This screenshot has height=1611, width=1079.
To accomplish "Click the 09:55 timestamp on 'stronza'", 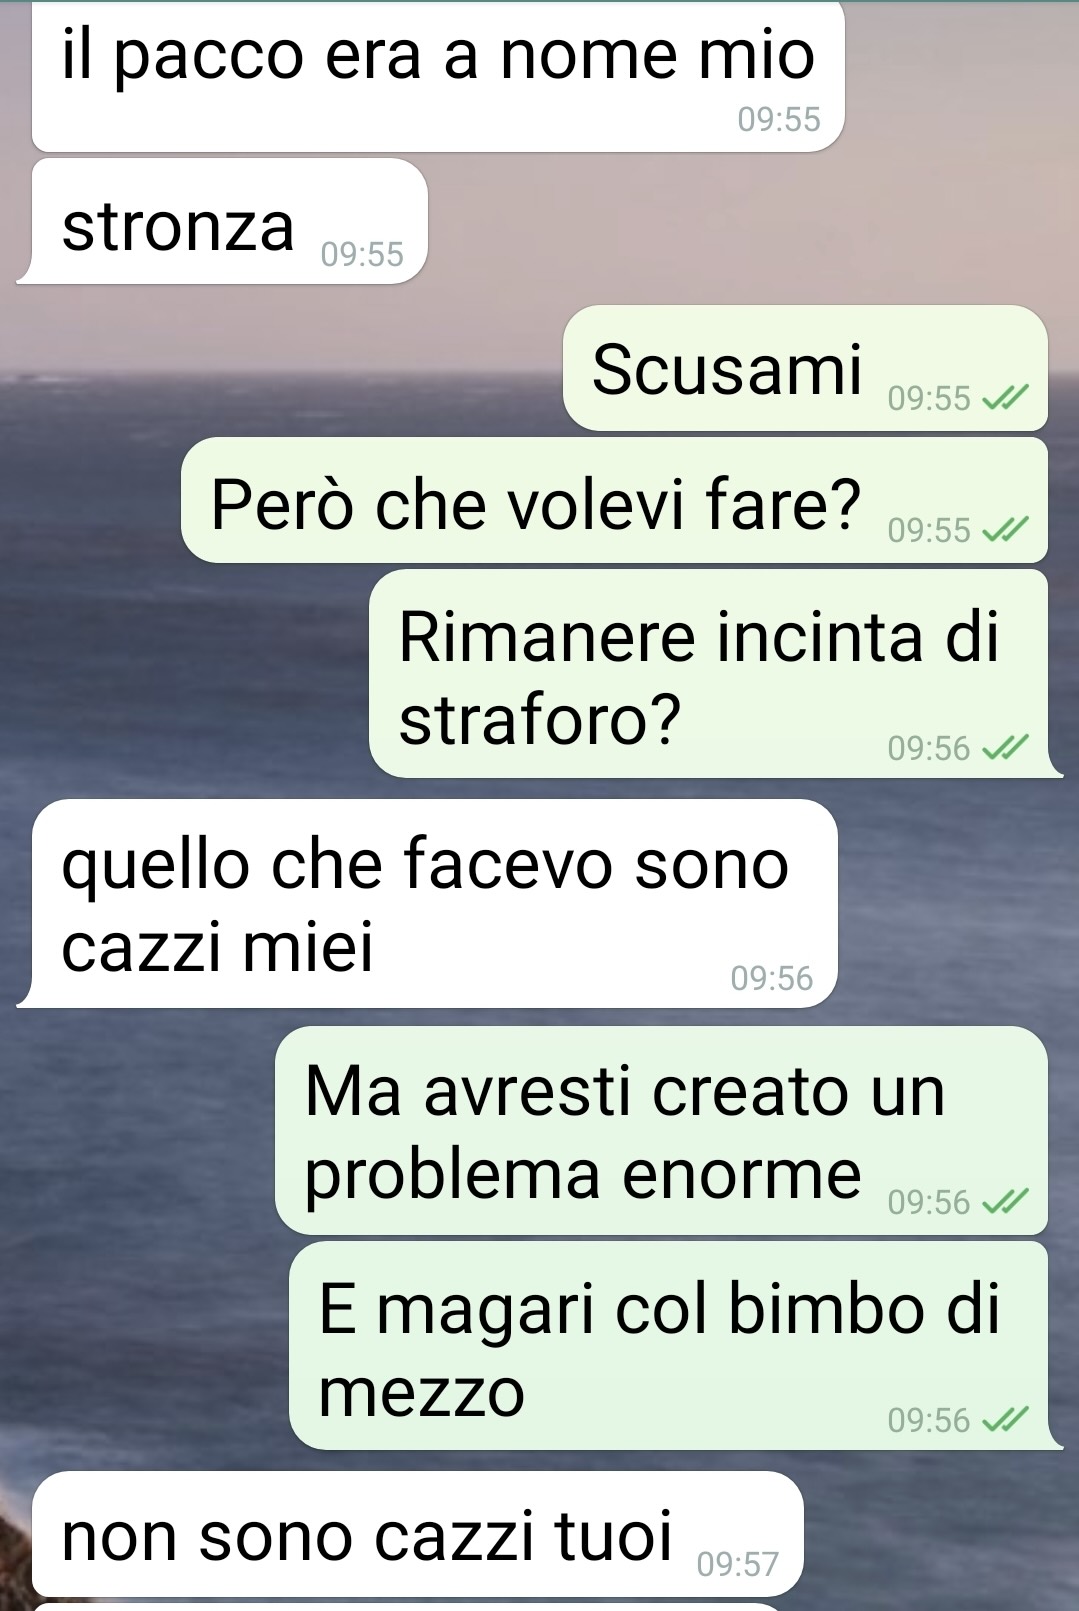I will pos(362,255).
